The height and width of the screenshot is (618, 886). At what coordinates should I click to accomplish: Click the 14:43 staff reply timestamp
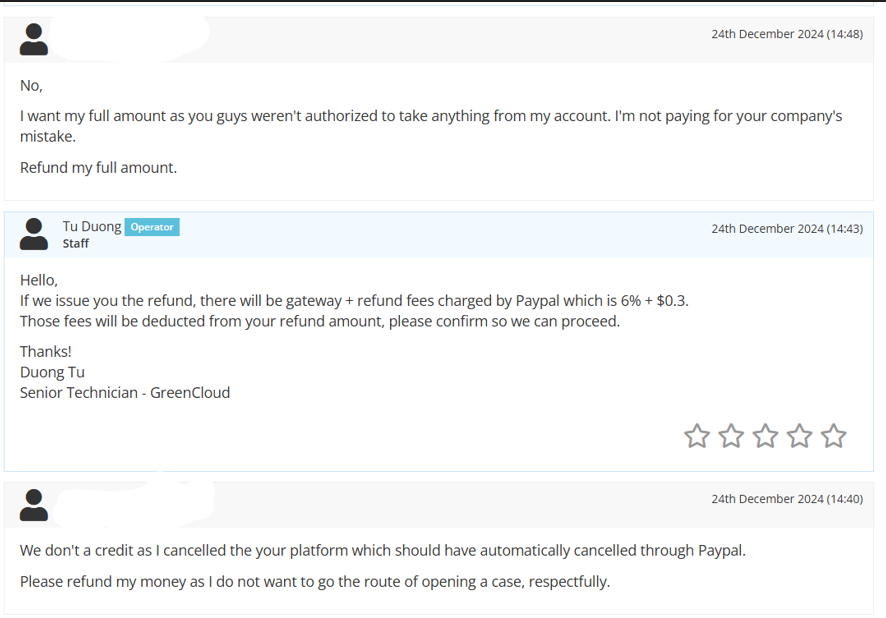point(787,229)
